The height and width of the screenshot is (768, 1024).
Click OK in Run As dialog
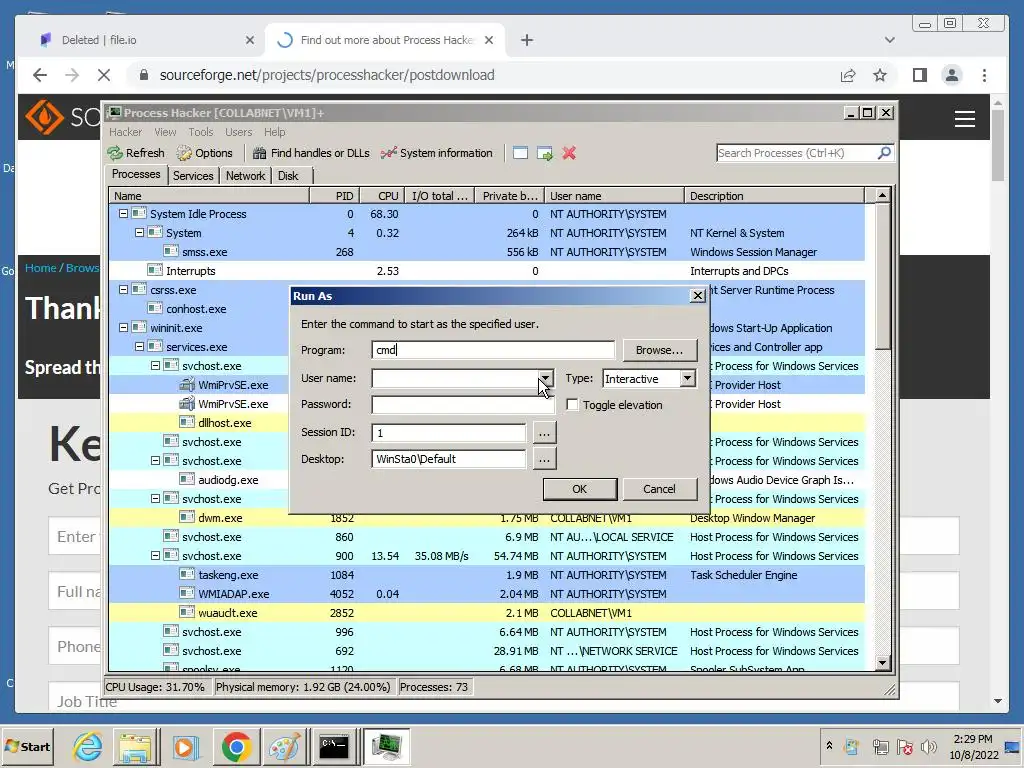tap(580, 489)
